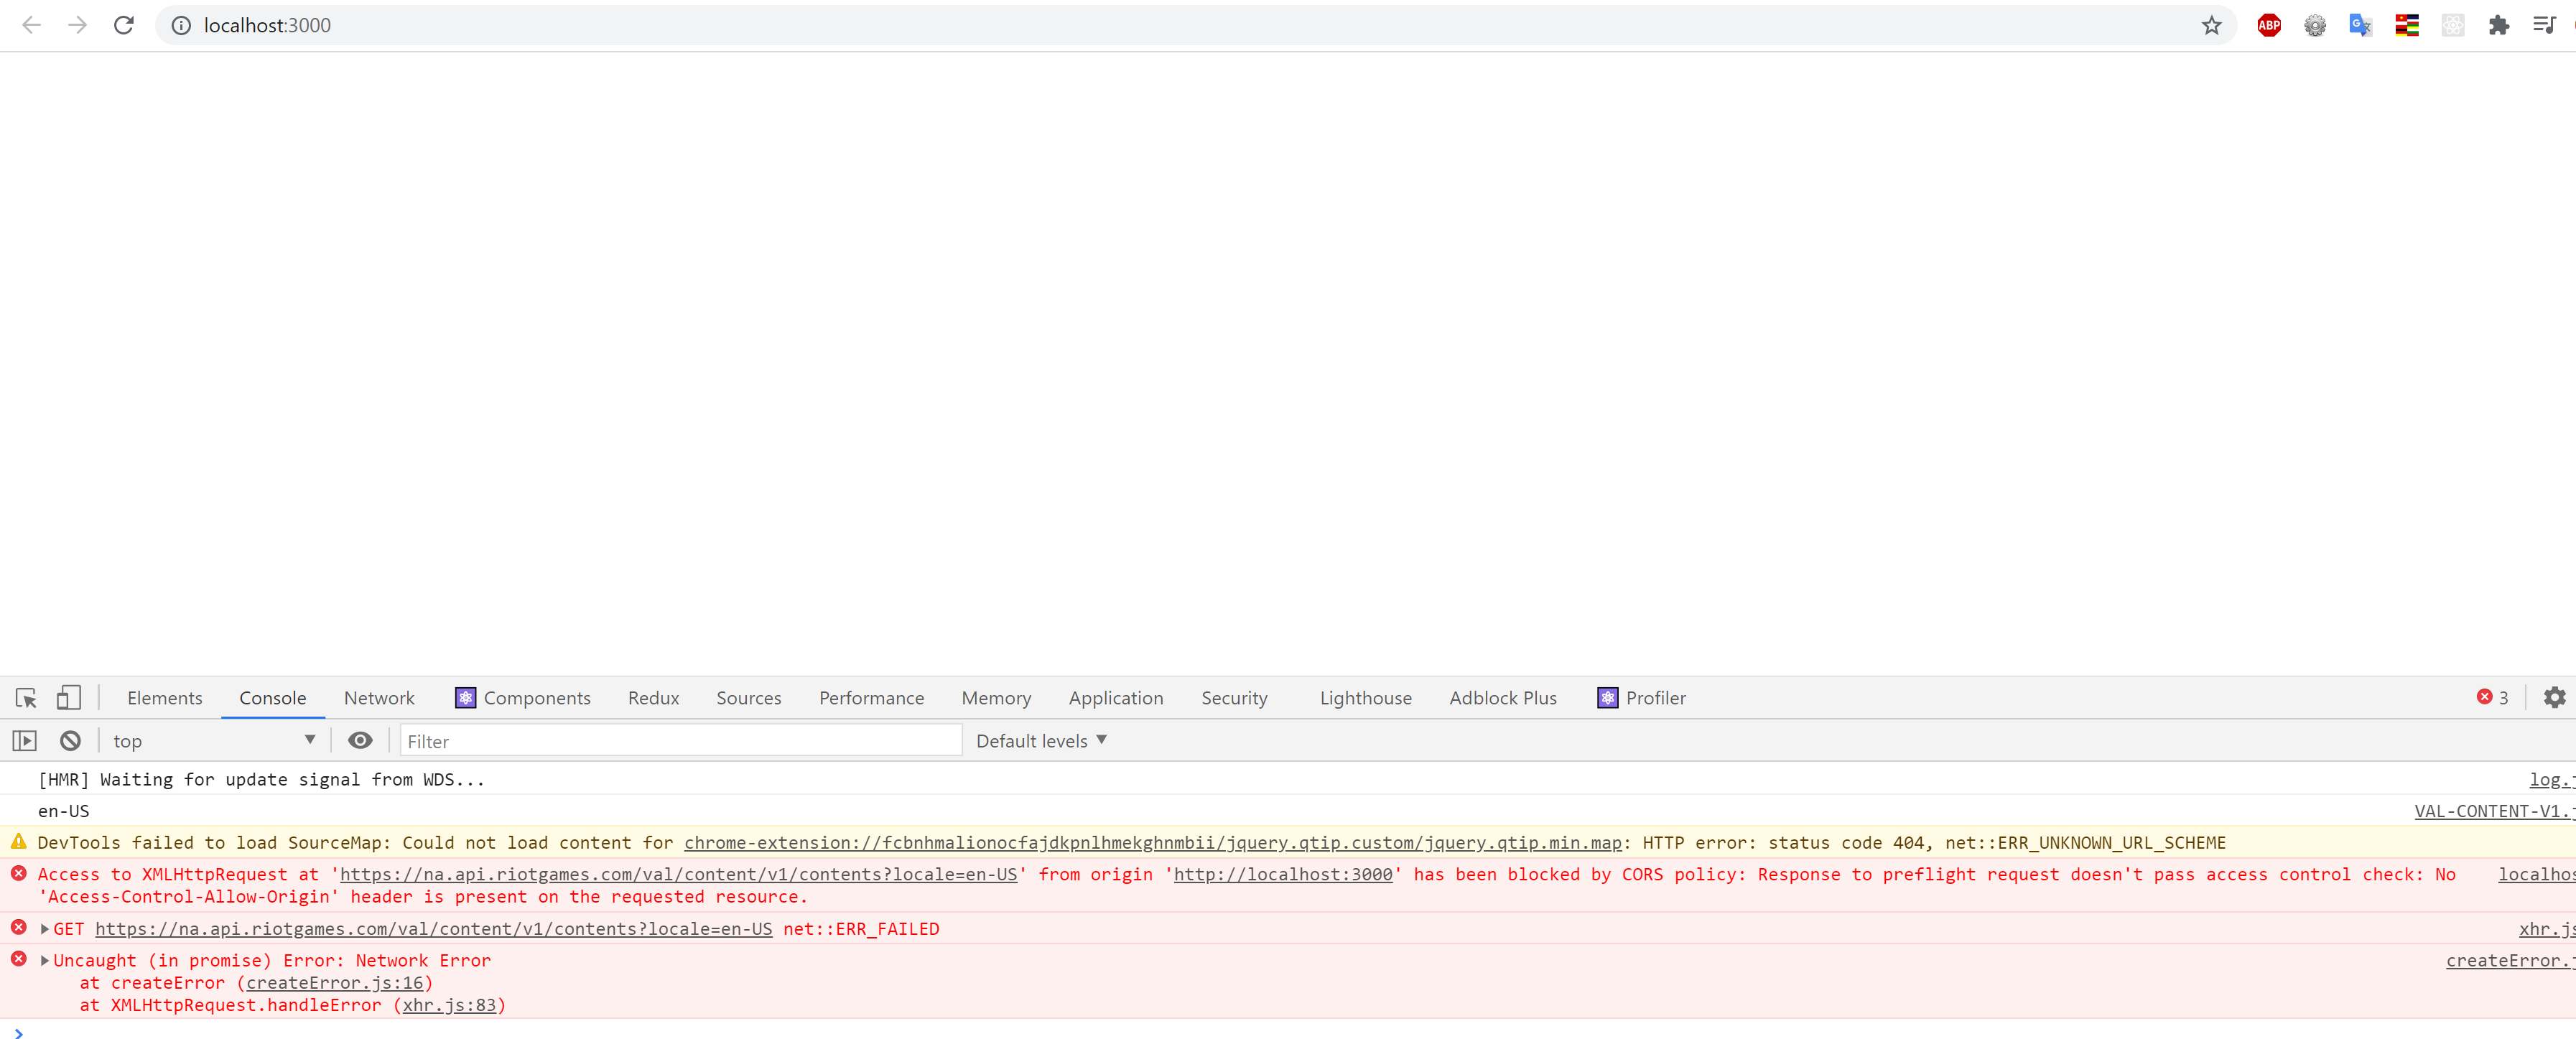Open the jquery.qtip.min.map extension link
Screen dimensions: 2576x1039
(1152, 842)
